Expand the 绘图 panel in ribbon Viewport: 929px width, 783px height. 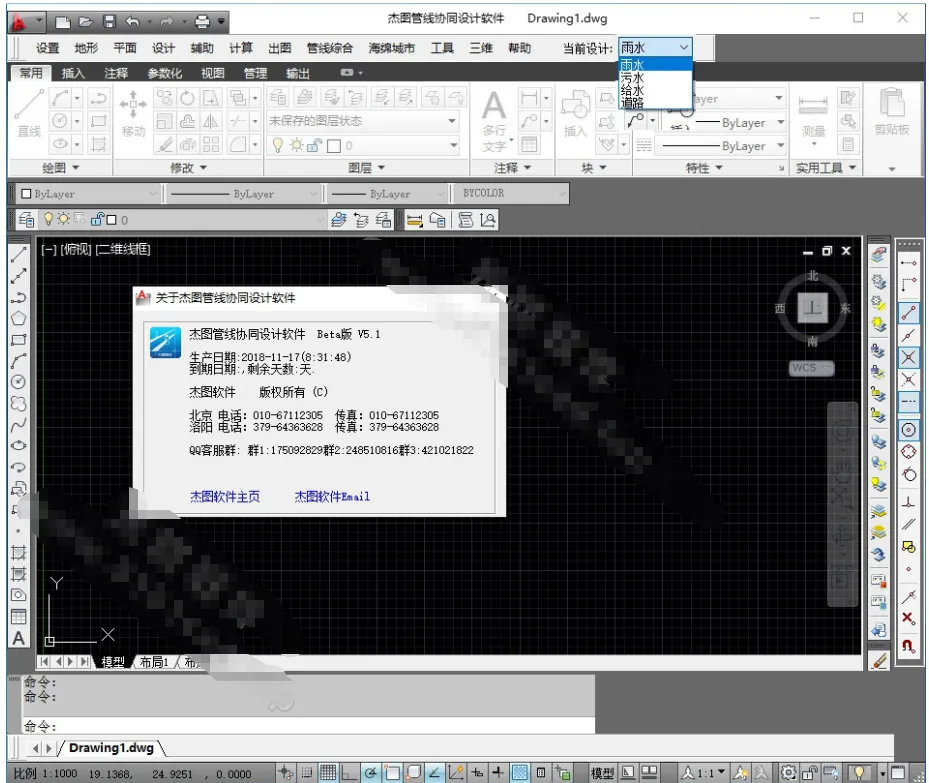click(60, 168)
